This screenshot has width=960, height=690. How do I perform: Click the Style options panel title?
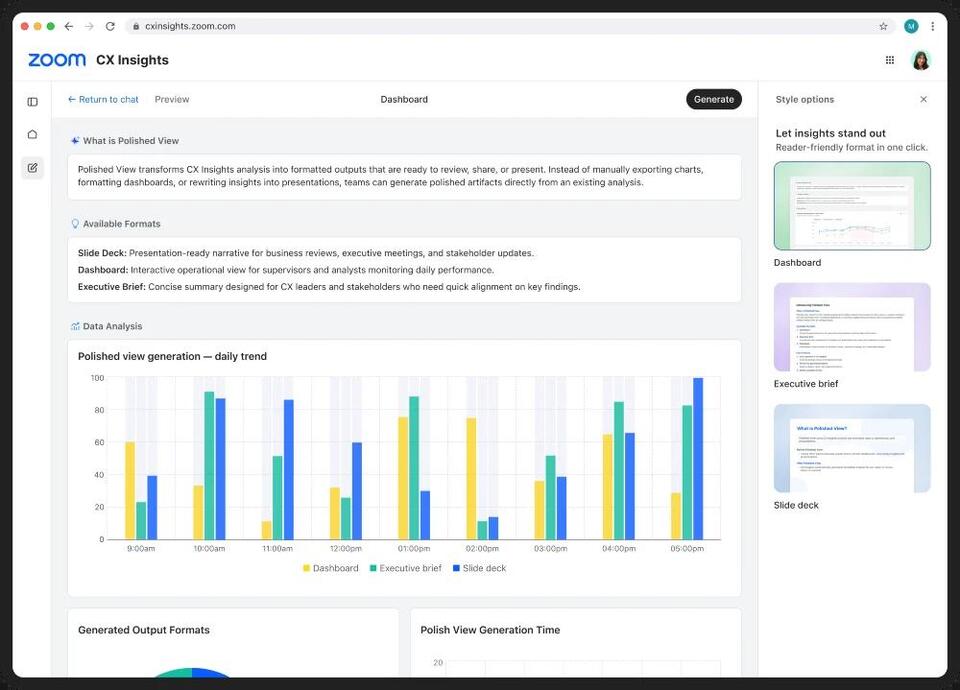(x=804, y=99)
